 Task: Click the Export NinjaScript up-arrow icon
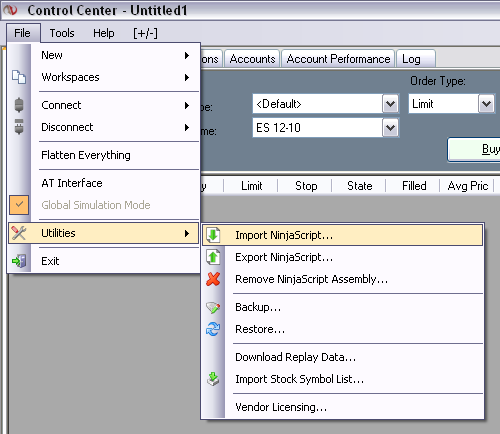pos(213,257)
